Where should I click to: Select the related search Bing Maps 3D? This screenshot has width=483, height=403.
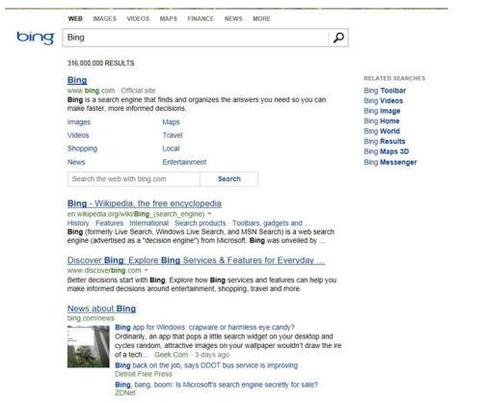point(386,152)
